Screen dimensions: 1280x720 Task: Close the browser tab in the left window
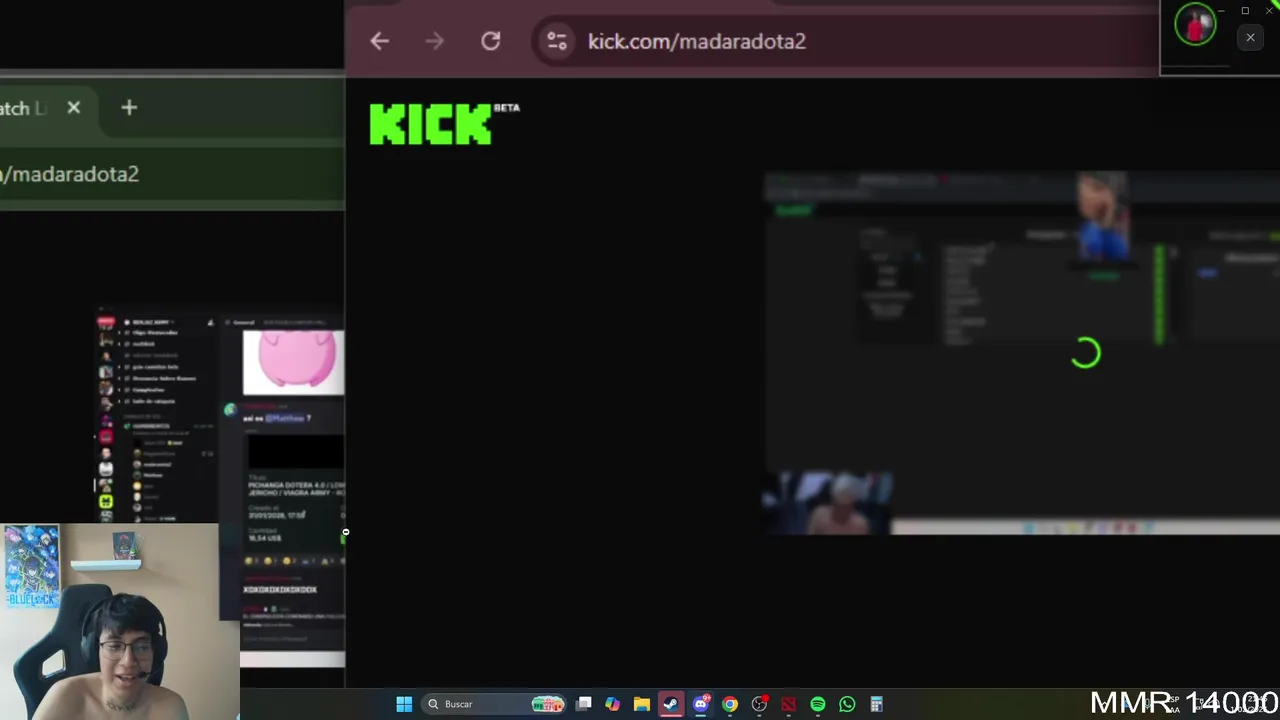[x=74, y=107]
